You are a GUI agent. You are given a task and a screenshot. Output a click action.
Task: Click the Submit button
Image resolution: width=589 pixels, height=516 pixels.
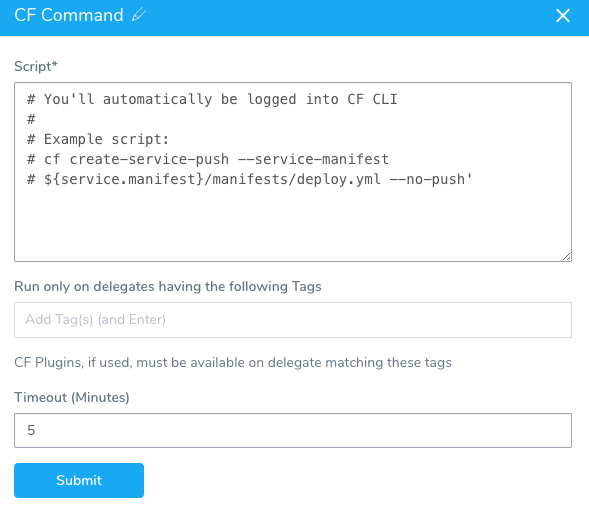(79, 480)
